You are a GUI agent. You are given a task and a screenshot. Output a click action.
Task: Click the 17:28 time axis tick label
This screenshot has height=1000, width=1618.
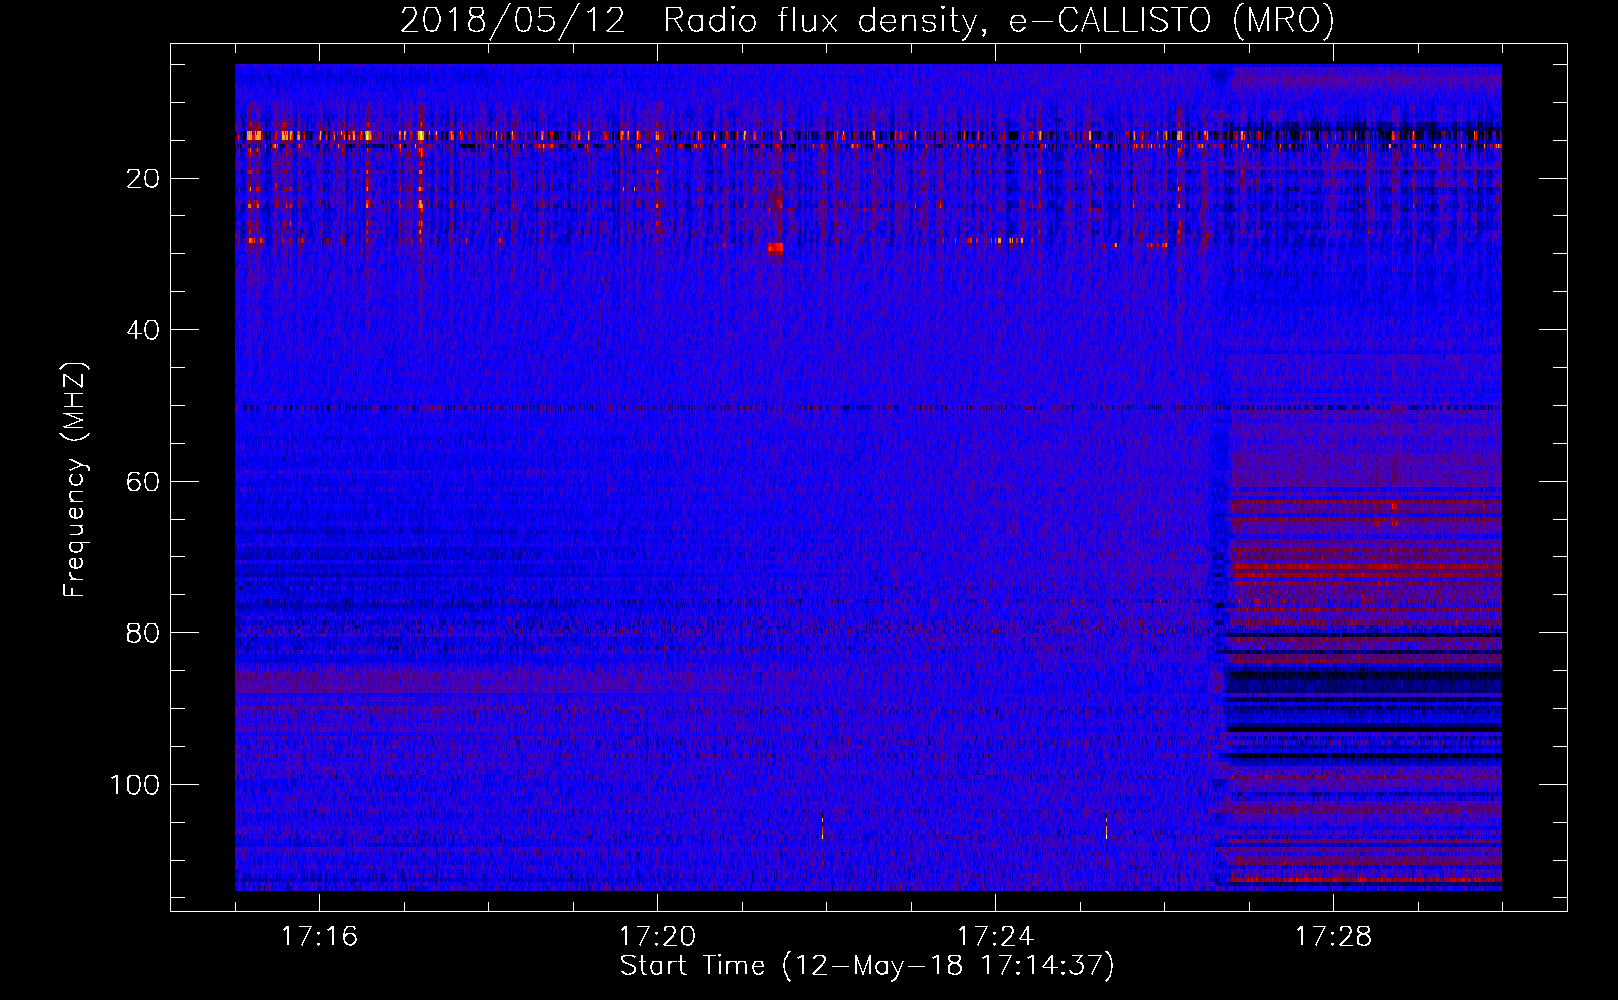(x=1333, y=936)
